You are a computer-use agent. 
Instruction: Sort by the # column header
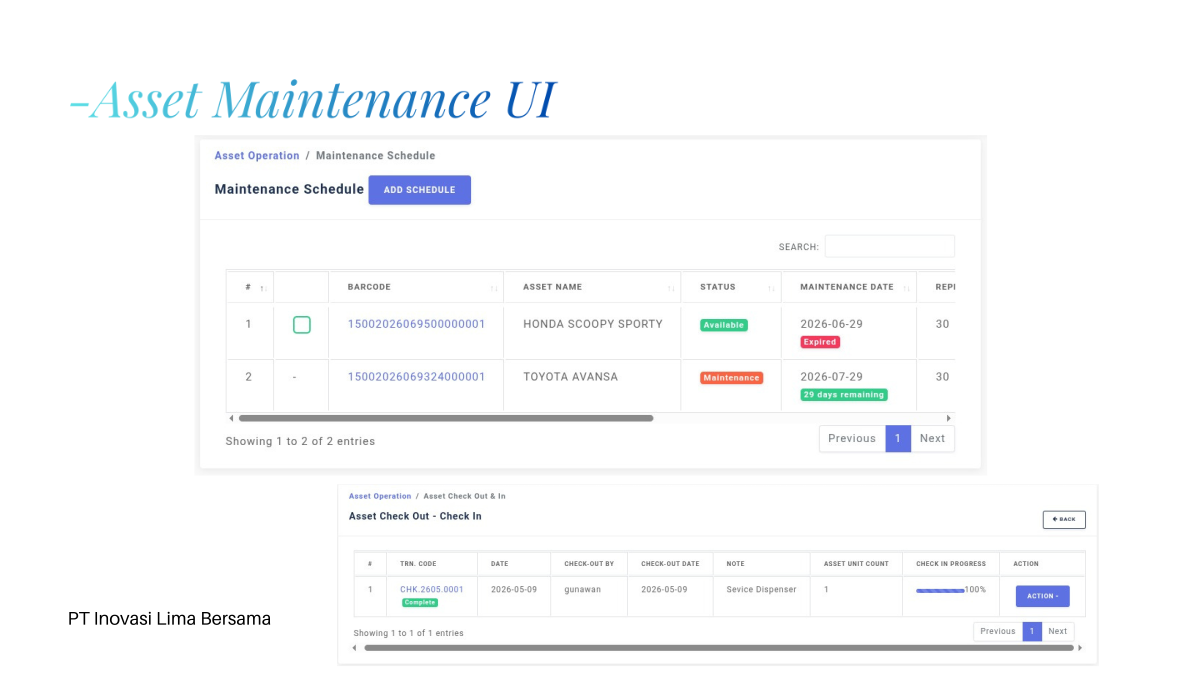point(249,287)
